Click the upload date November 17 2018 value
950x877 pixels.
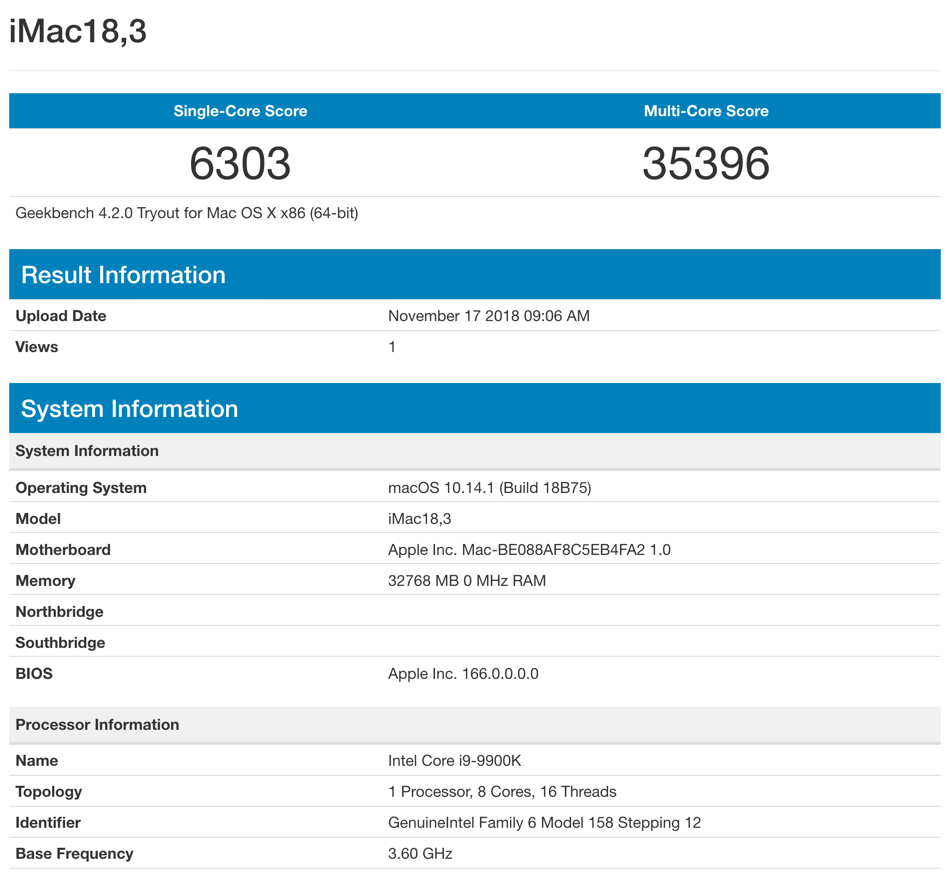coord(488,316)
